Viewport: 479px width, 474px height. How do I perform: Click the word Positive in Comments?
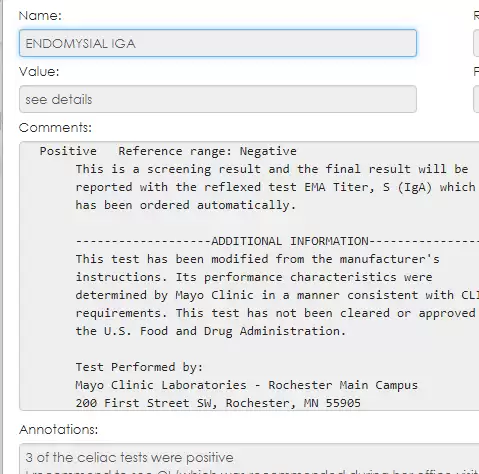pyautogui.click(x=68, y=151)
